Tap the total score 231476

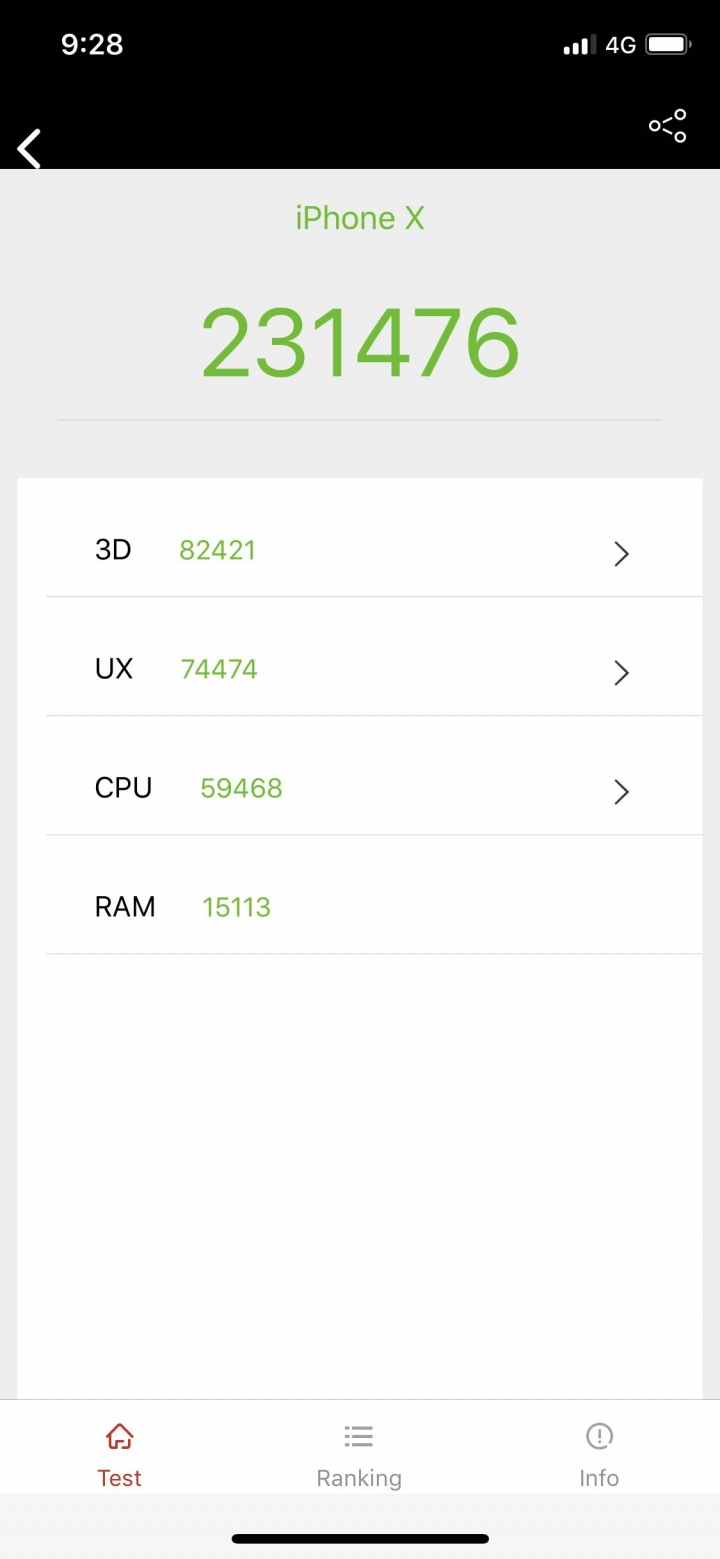click(x=360, y=342)
